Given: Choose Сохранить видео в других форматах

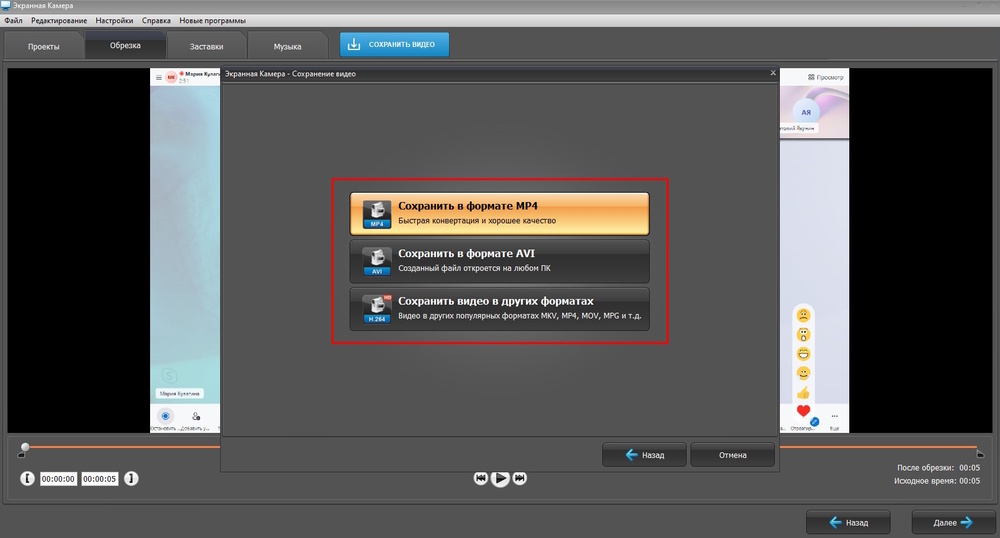Looking at the screenshot, I should [x=499, y=309].
